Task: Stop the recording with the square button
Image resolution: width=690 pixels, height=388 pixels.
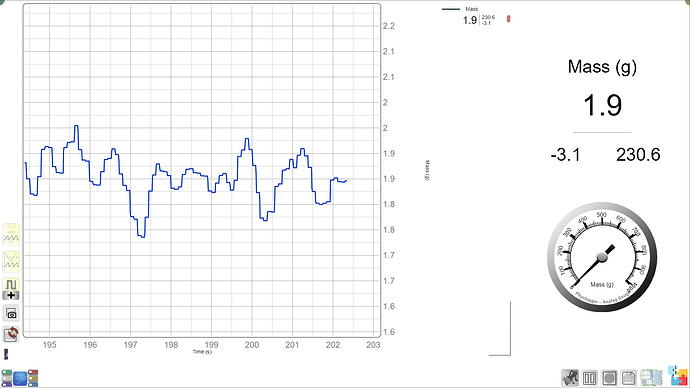Action: (609, 377)
